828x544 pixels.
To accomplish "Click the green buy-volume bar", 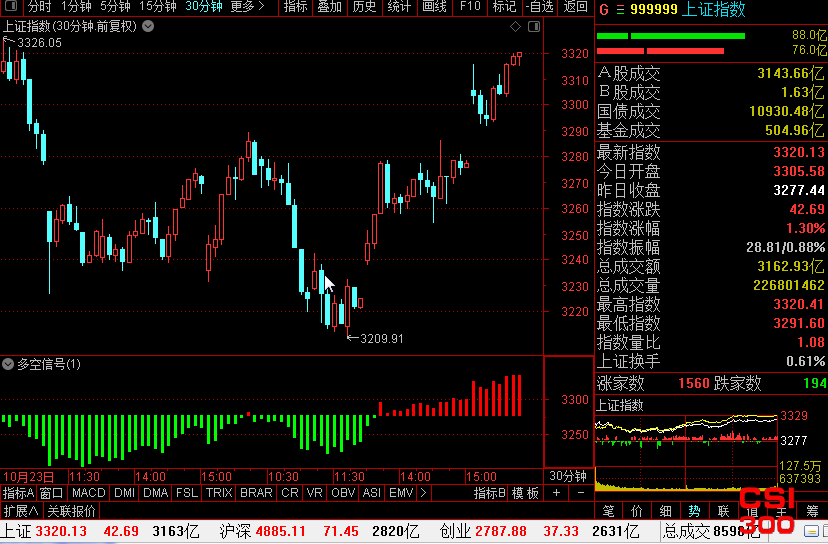I will (x=671, y=36).
